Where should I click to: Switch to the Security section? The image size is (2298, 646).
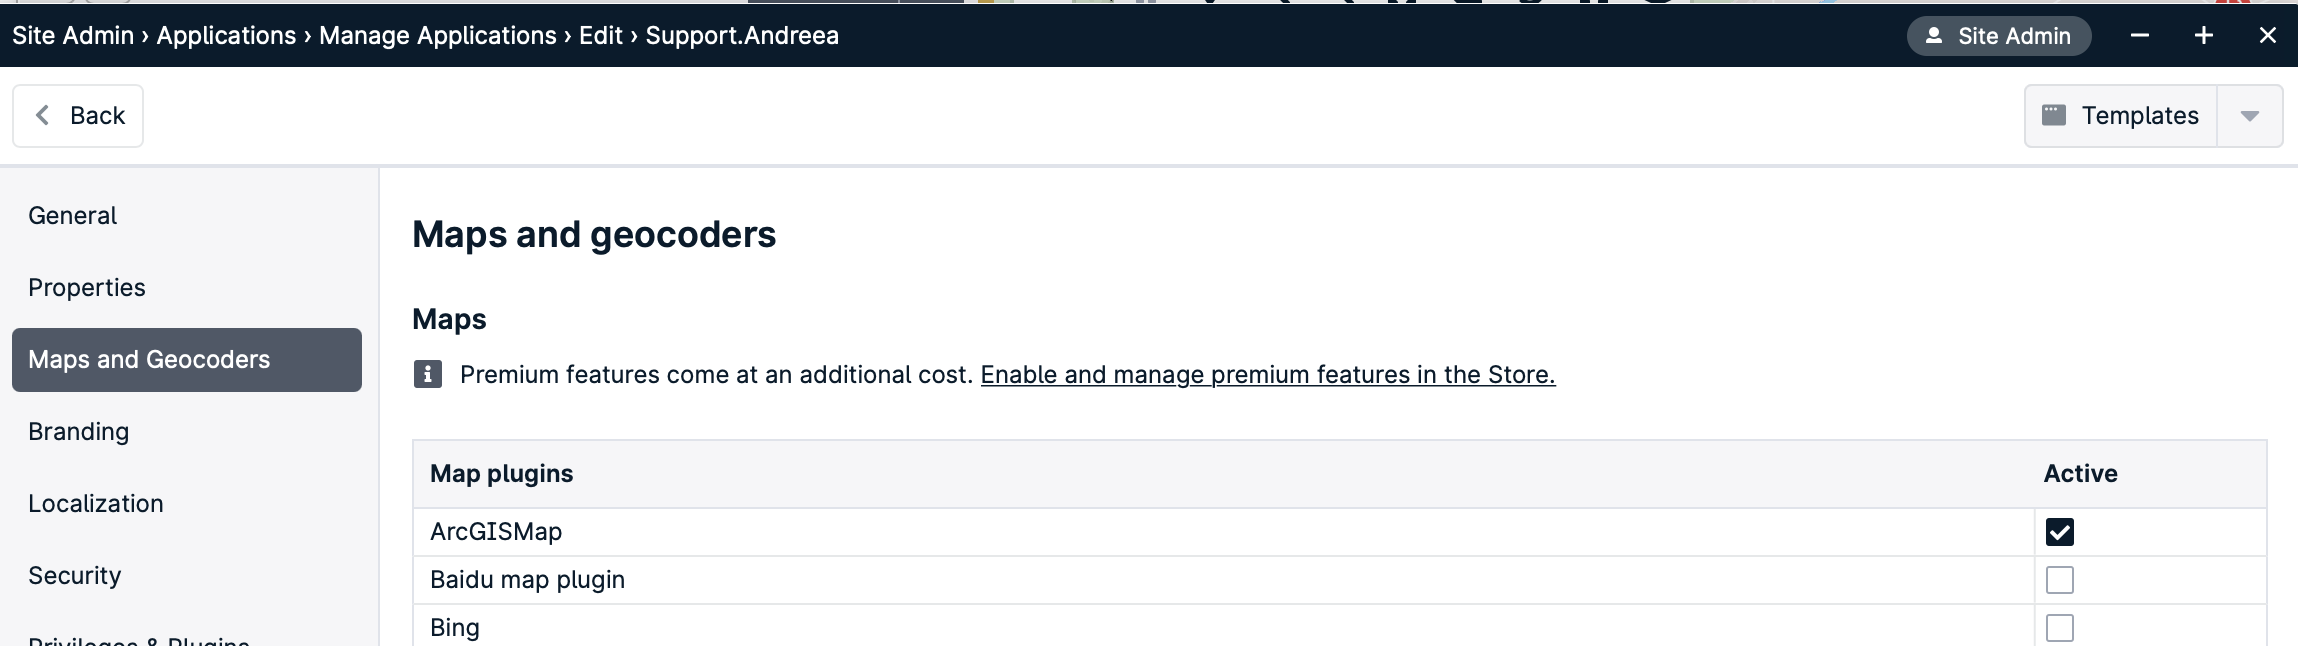(75, 576)
